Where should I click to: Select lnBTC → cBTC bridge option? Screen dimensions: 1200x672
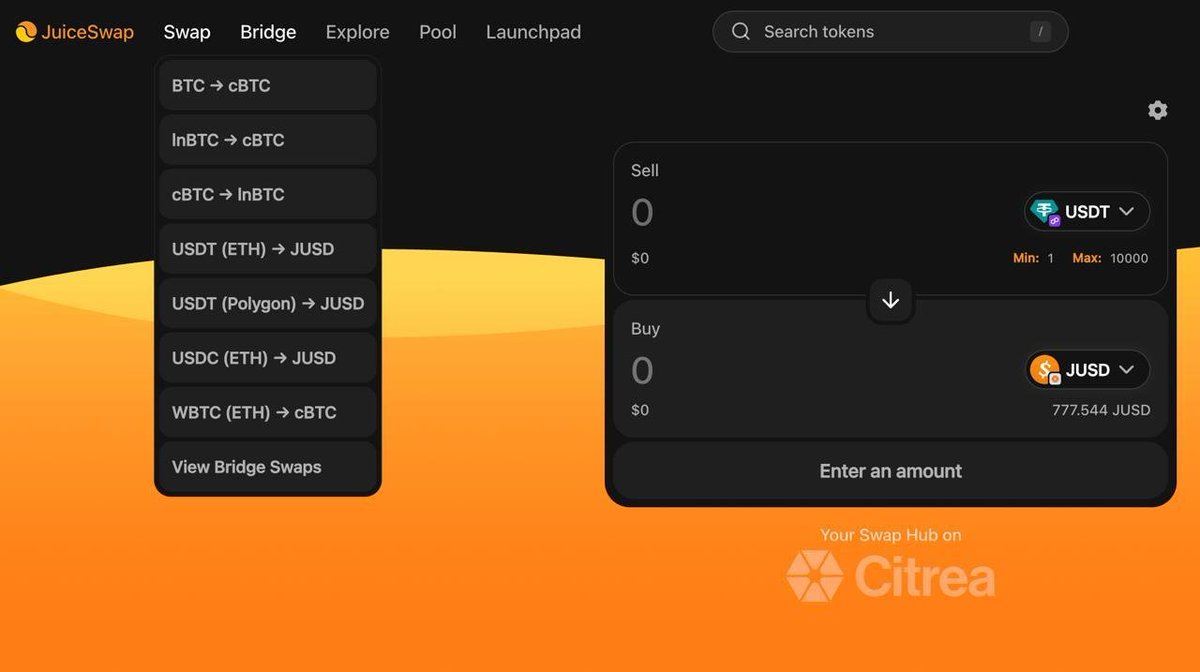[268, 140]
